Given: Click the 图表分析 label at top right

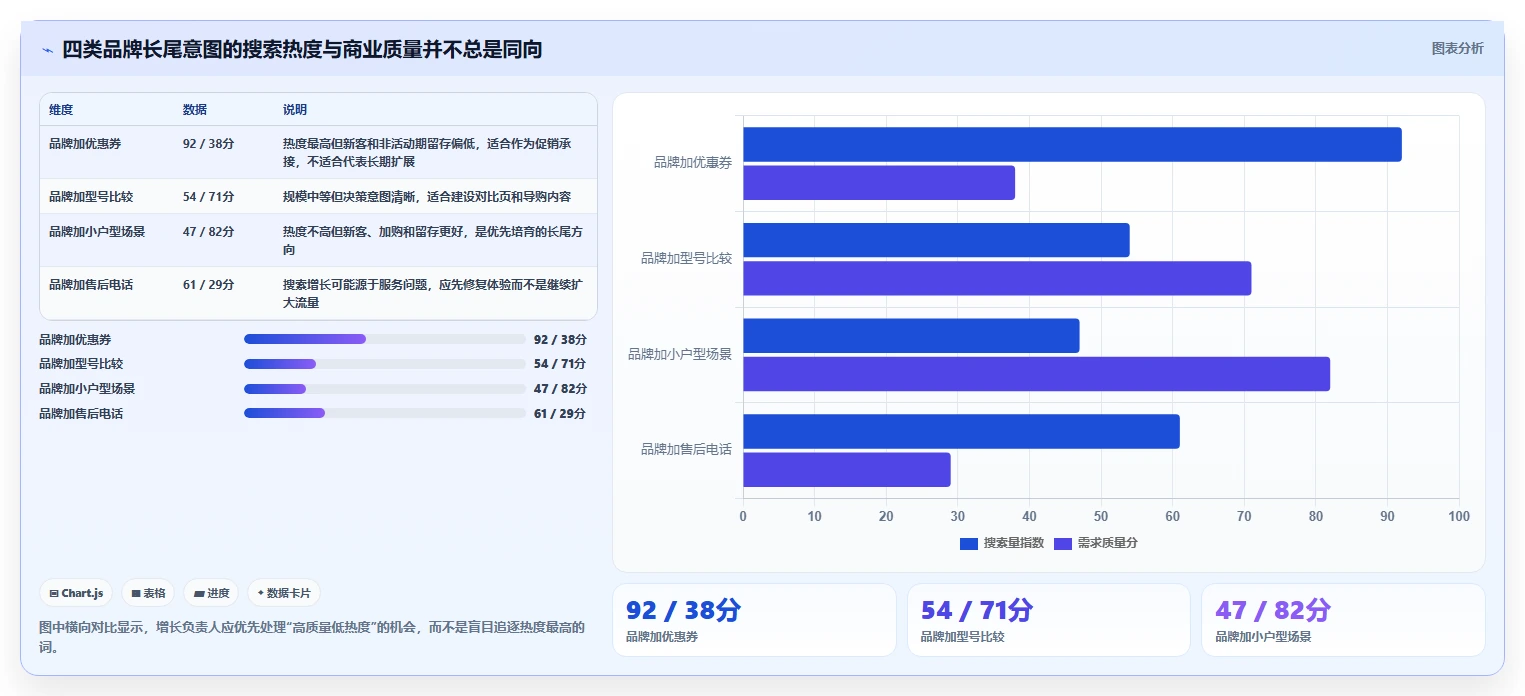Looking at the screenshot, I should (1457, 48).
